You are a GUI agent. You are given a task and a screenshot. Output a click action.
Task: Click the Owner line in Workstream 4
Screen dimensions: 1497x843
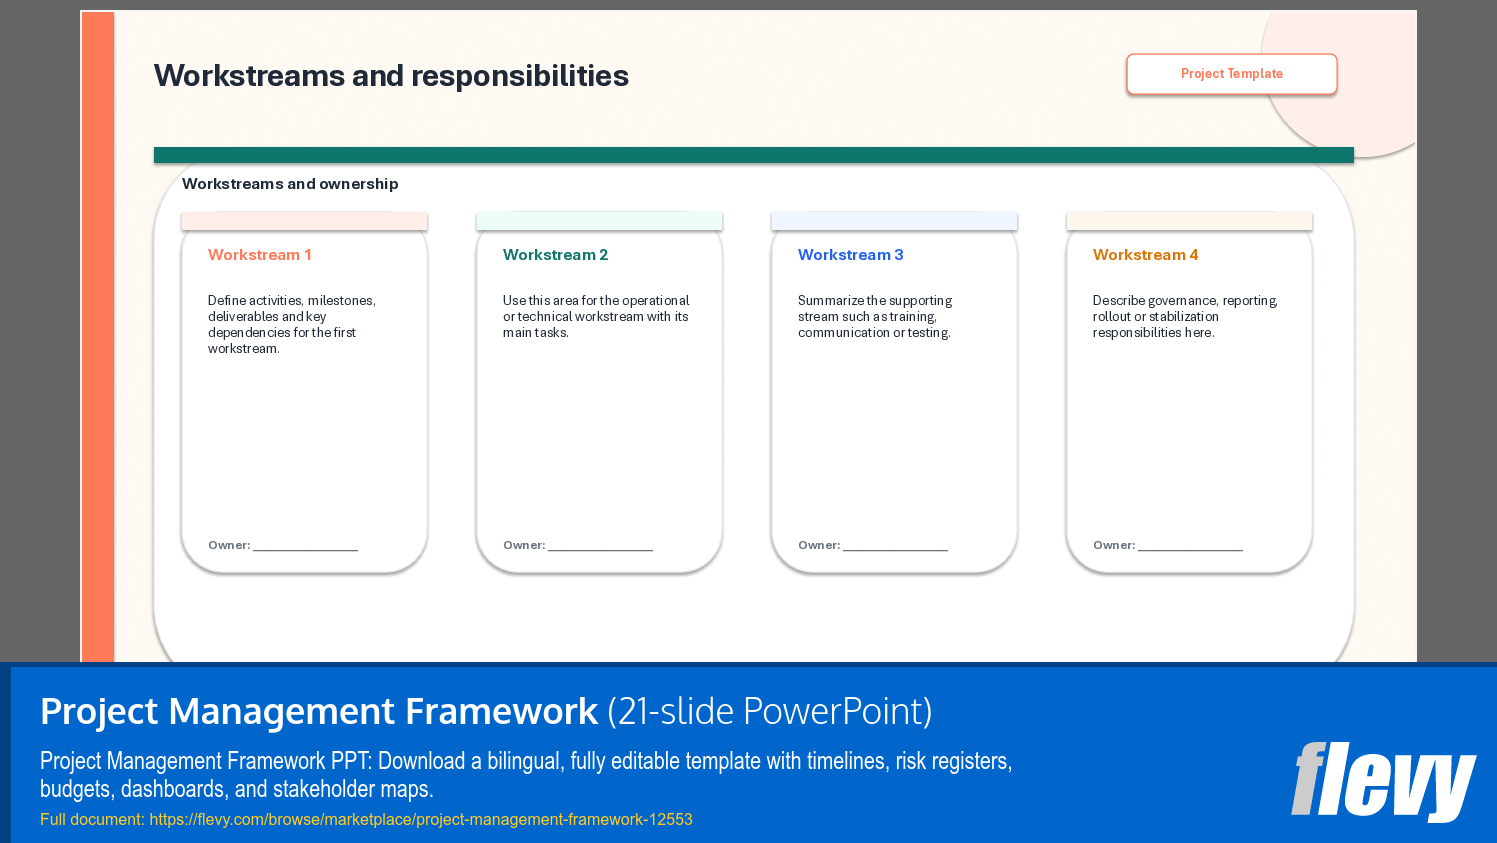[x=1168, y=545]
